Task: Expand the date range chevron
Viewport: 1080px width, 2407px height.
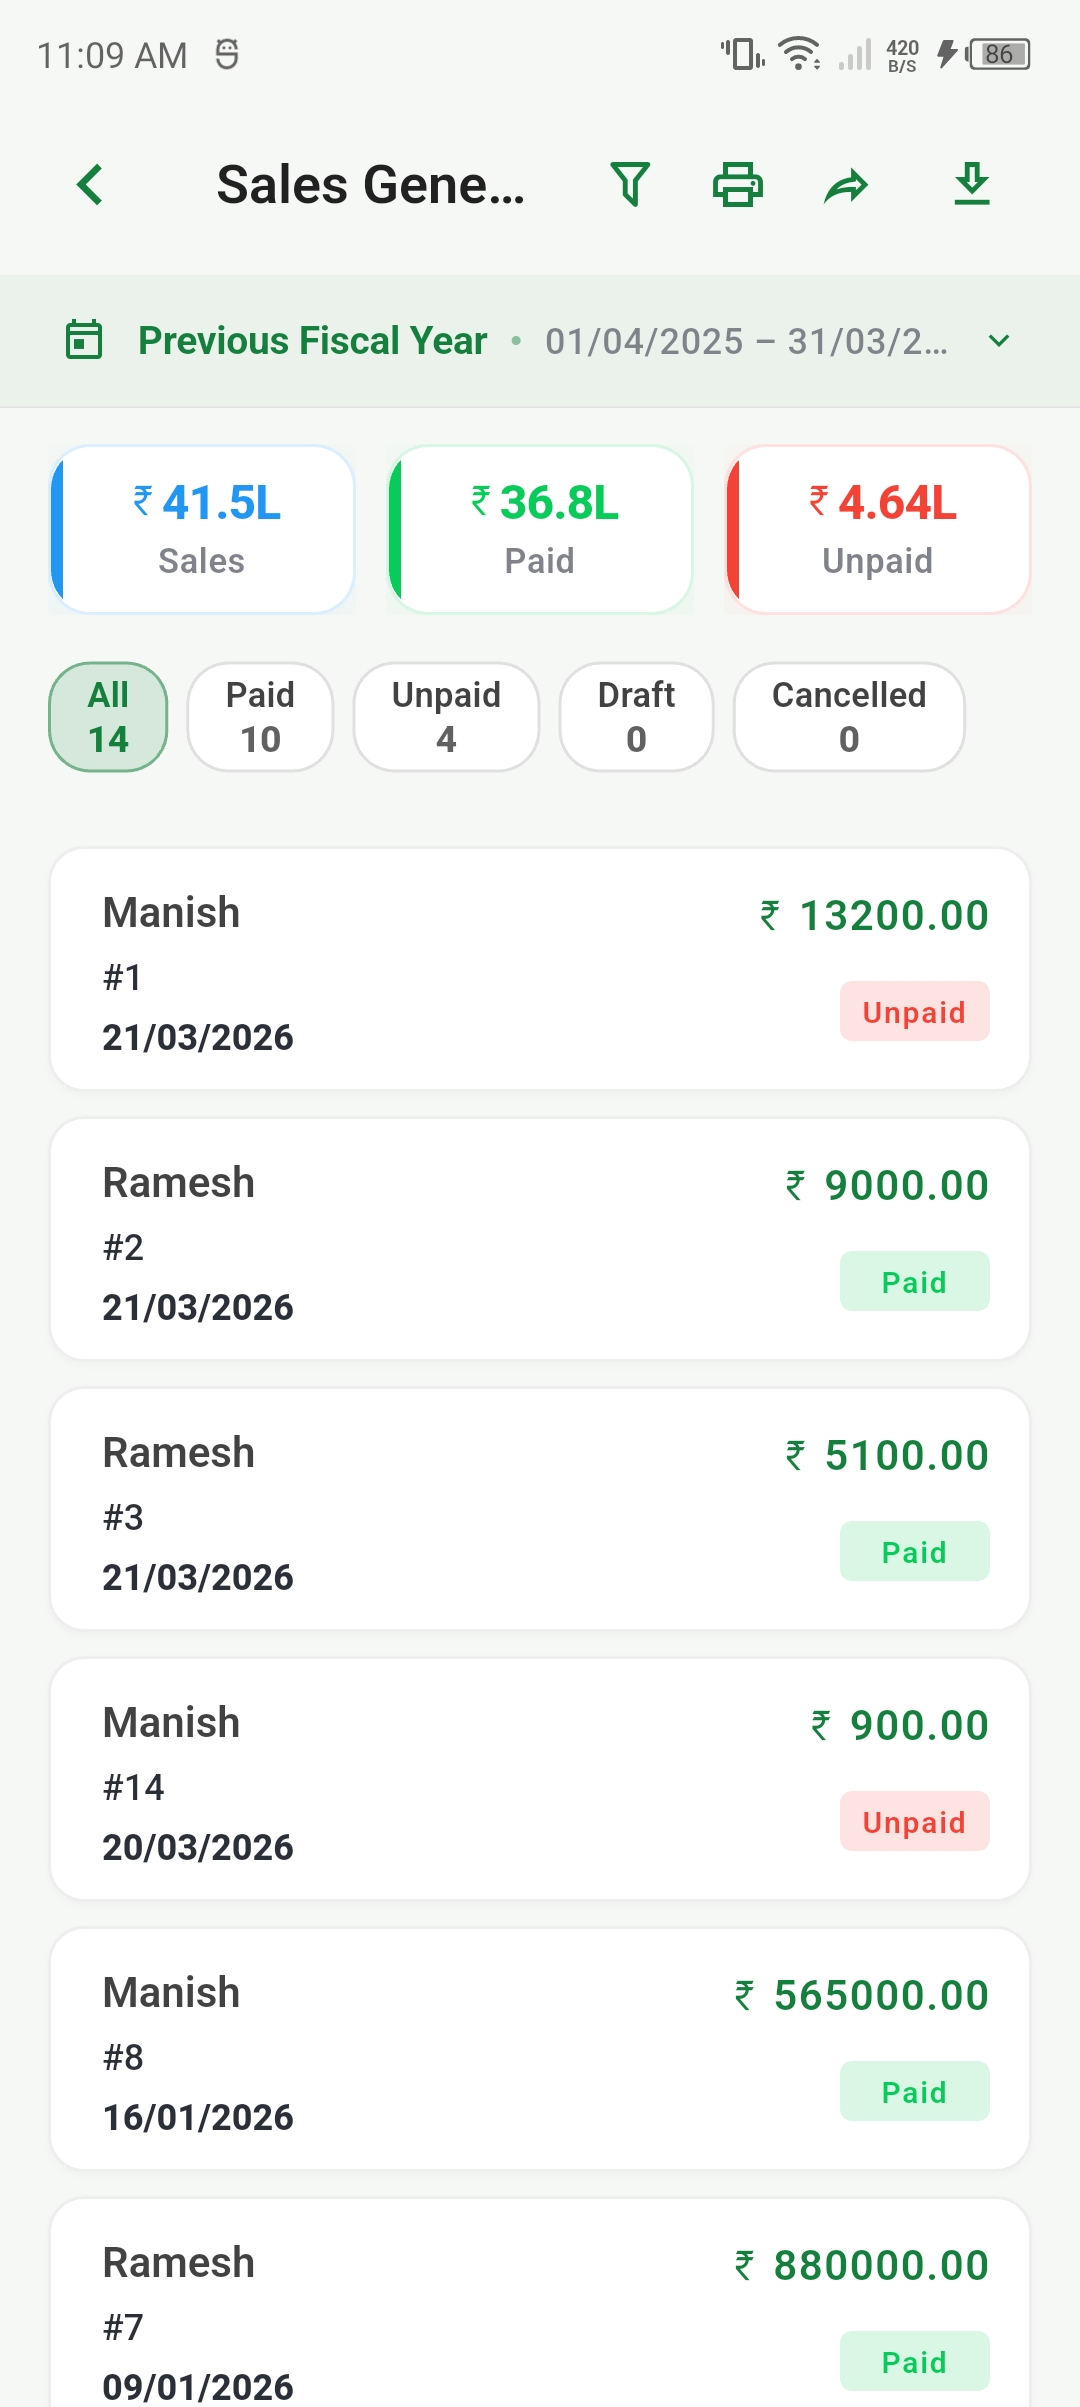Action: (x=999, y=341)
